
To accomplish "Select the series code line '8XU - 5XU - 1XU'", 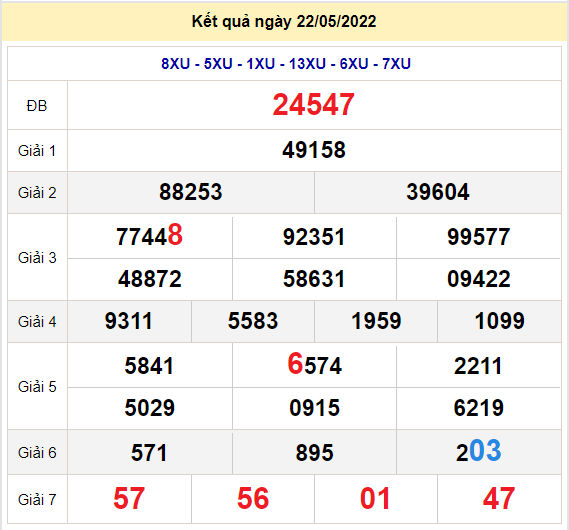I will [x=218, y=64].
